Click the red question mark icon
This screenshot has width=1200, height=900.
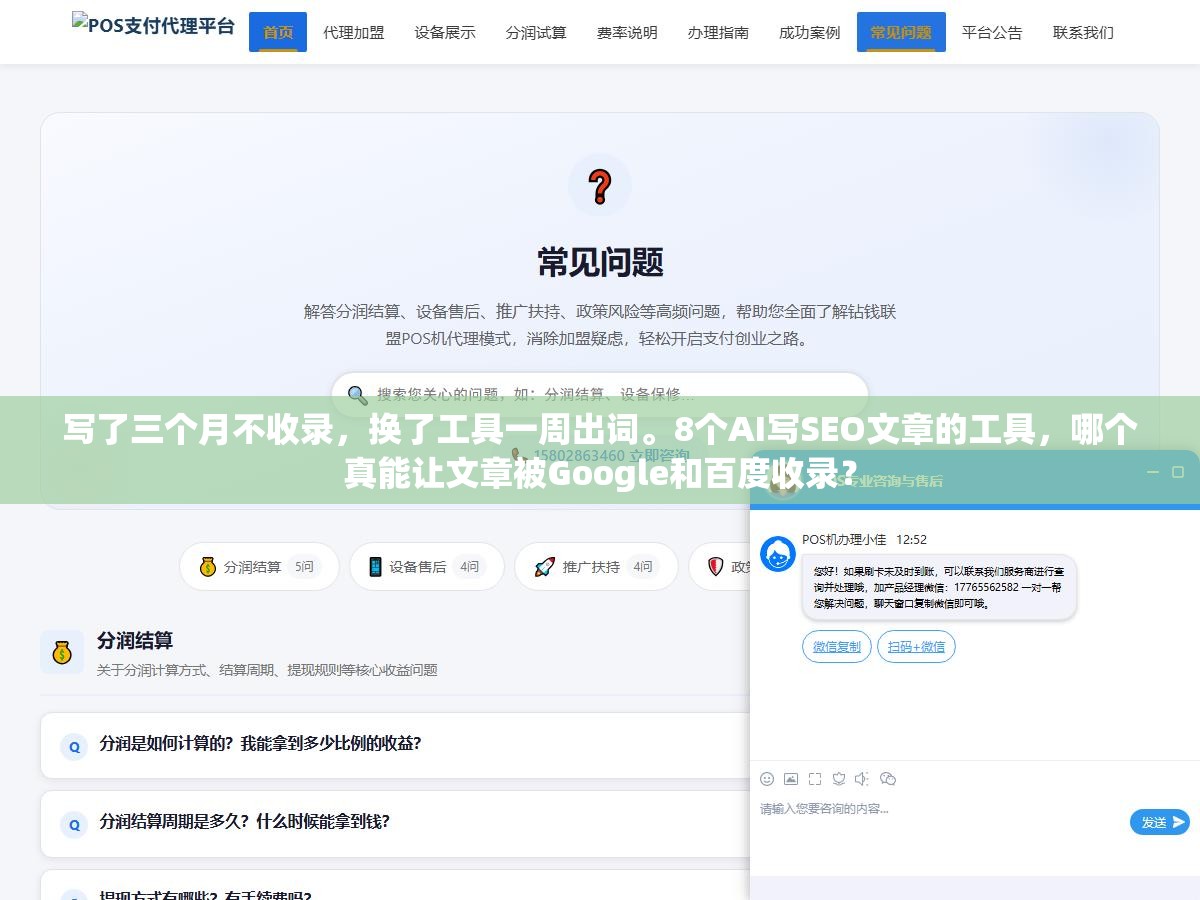(600, 186)
